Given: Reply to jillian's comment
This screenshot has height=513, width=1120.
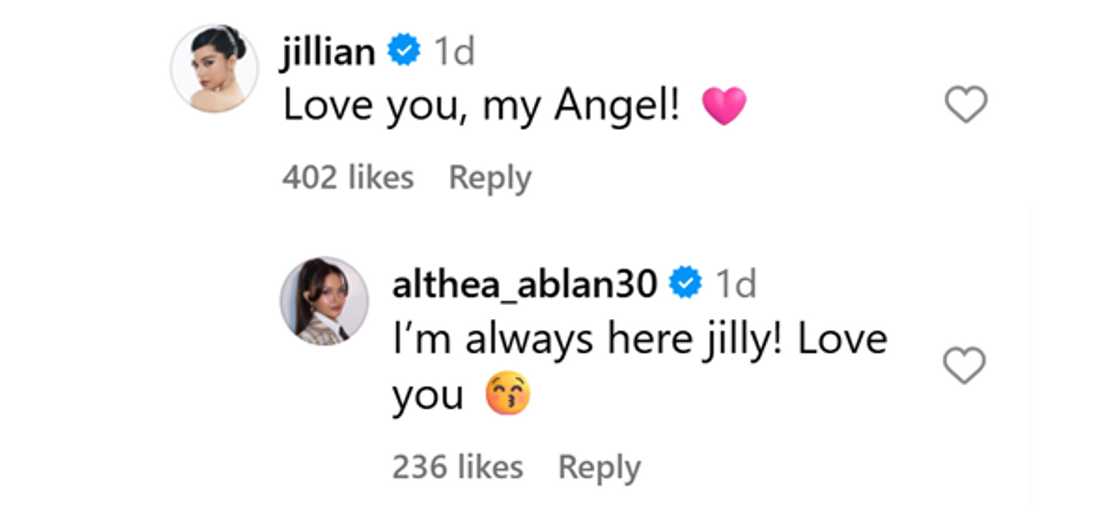Looking at the screenshot, I should [490, 177].
